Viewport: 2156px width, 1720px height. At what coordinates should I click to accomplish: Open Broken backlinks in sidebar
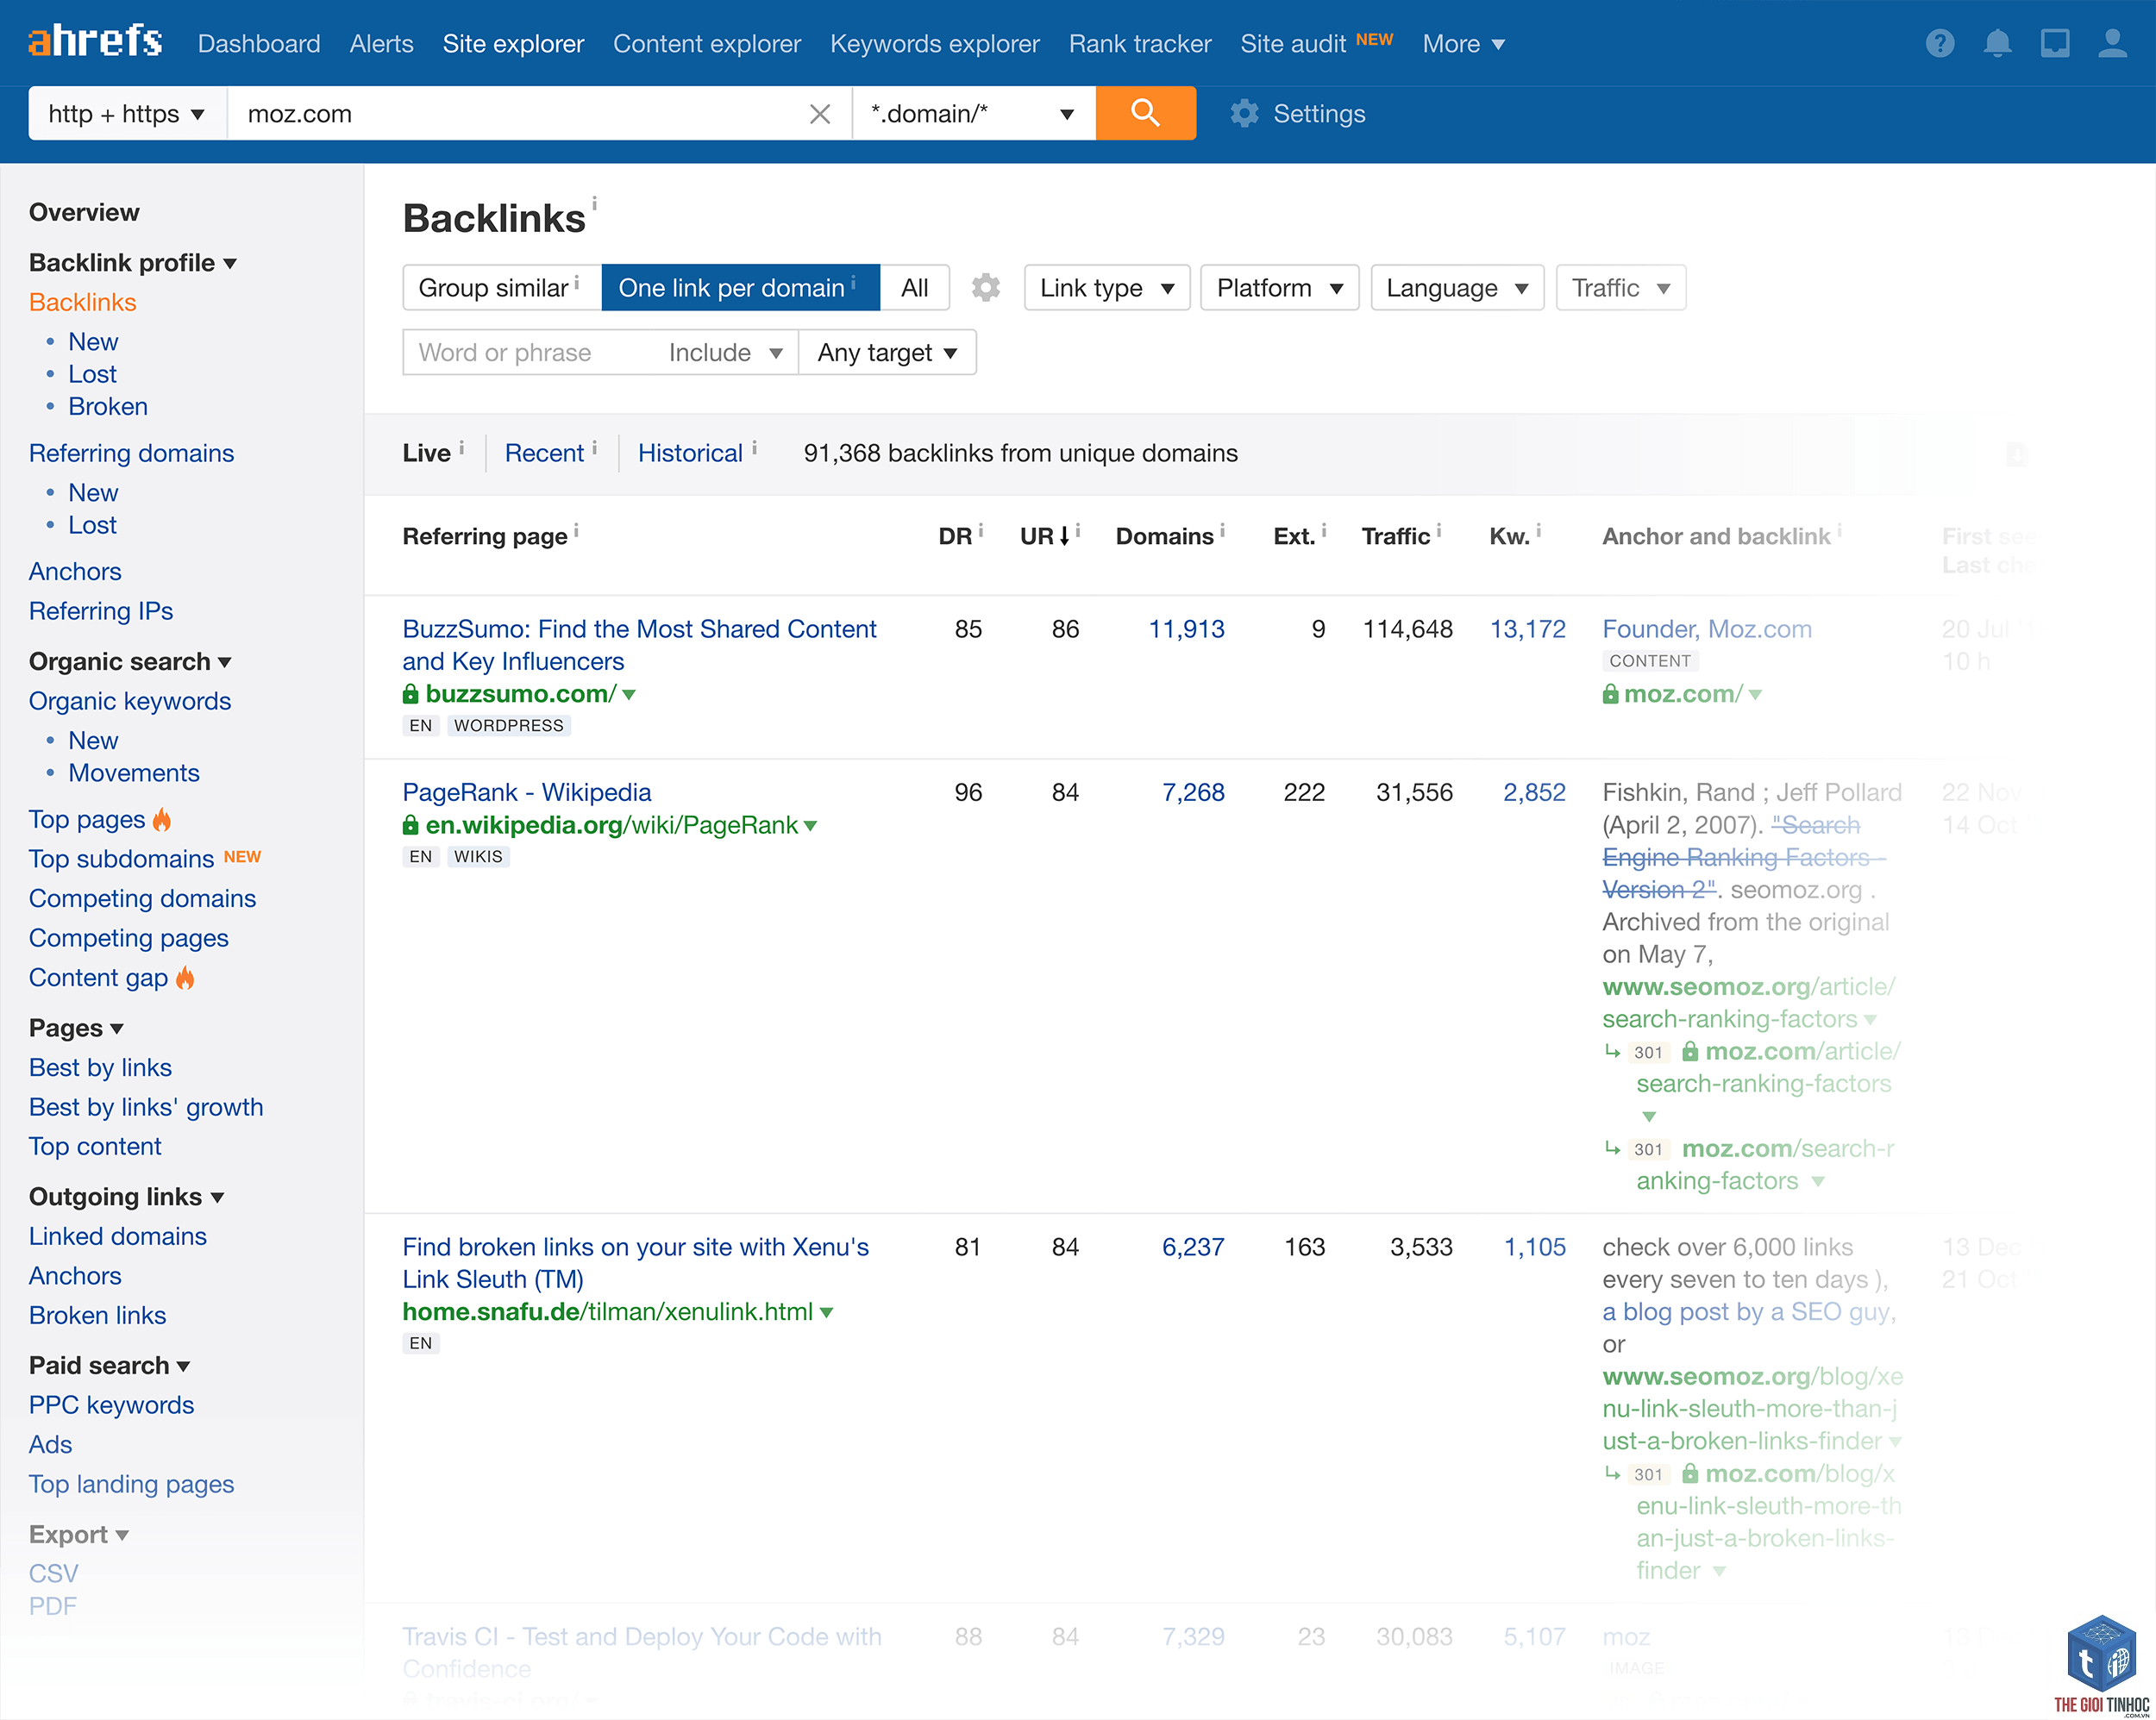(x=108, y=406)
